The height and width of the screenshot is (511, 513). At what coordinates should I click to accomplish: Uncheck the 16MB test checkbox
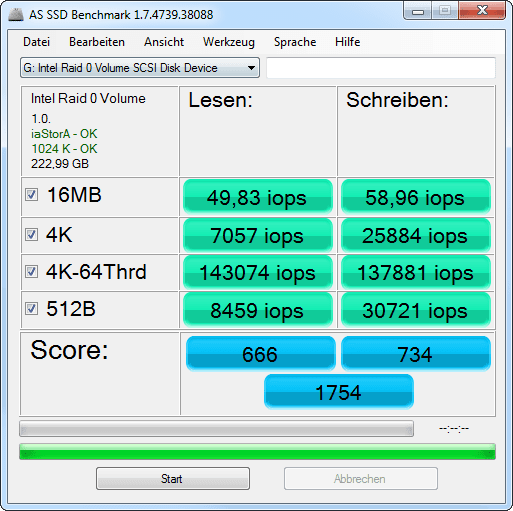point(32,195)
